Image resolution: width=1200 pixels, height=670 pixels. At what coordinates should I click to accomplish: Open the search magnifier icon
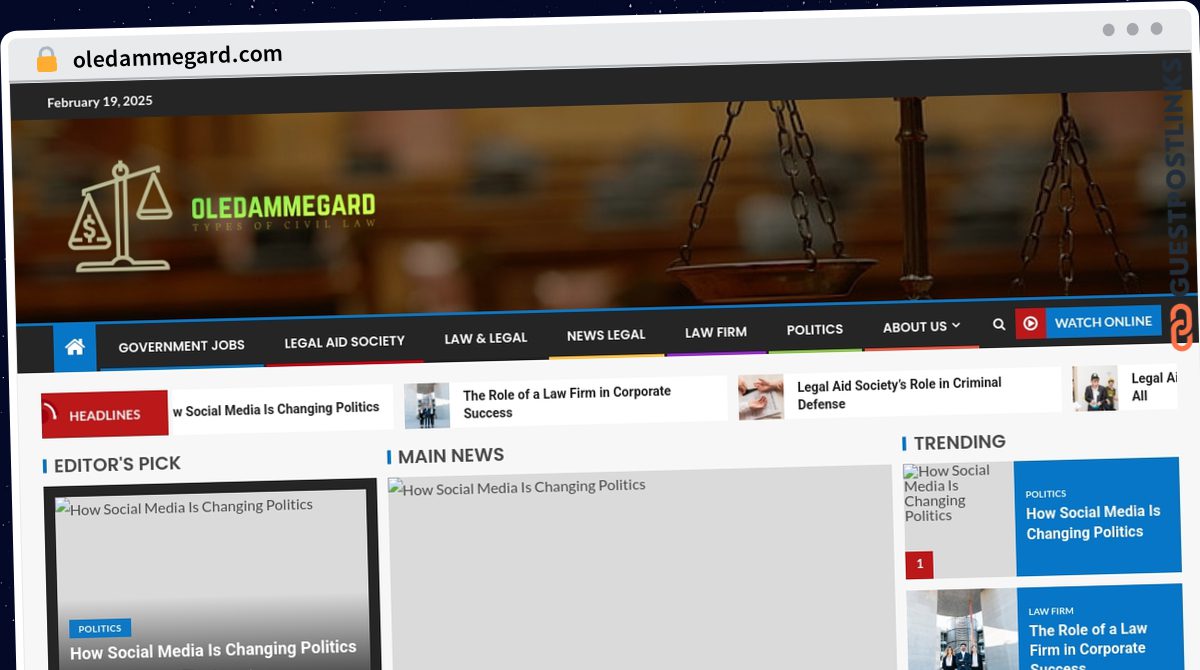pyautogui.click(x=998, y=324)
